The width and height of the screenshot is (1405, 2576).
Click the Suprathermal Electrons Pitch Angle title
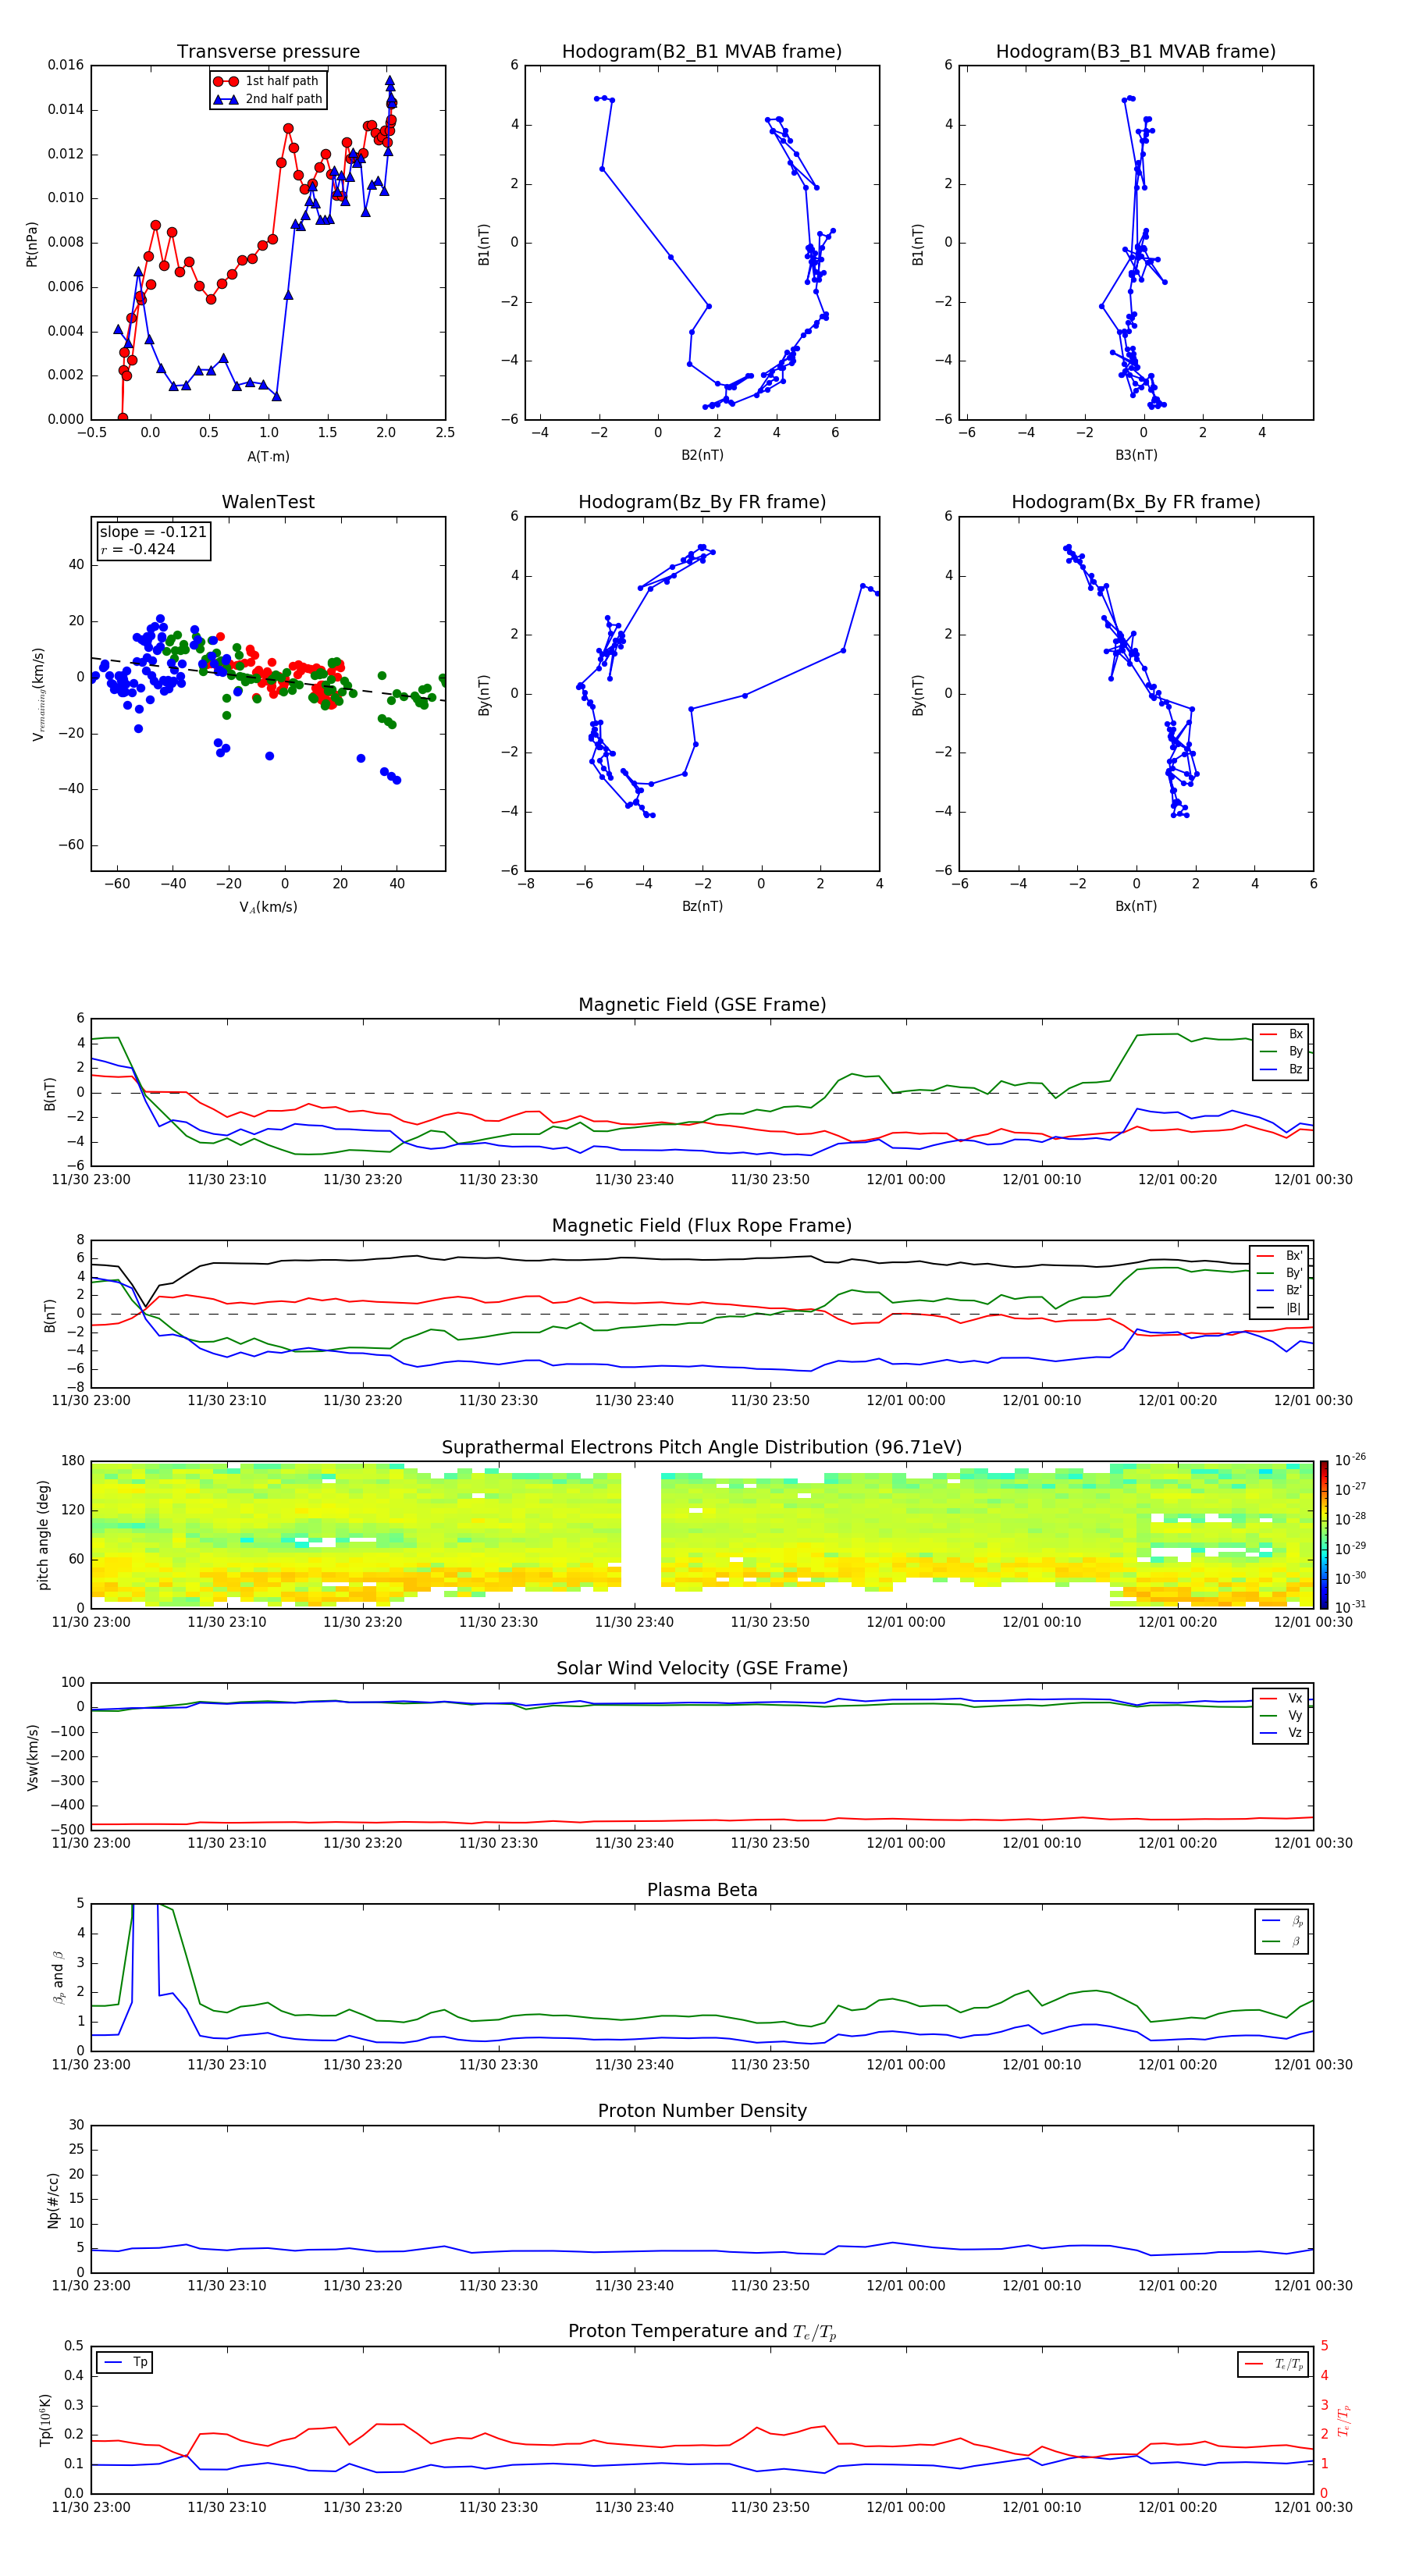tap(702, 1448)
